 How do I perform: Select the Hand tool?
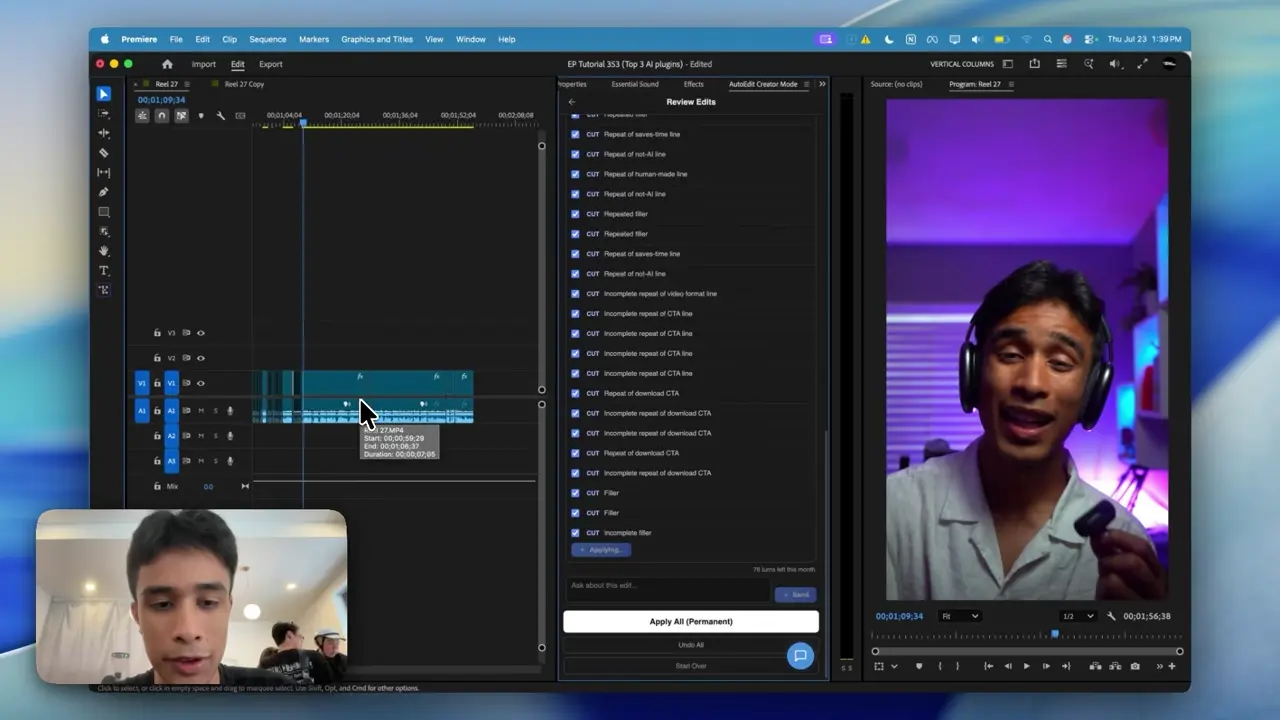[x=104, y=251]
